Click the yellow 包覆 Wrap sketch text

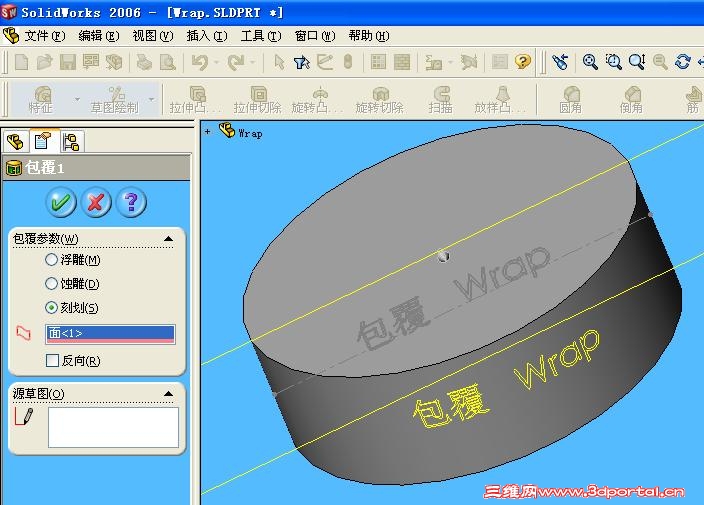[506, 379]
